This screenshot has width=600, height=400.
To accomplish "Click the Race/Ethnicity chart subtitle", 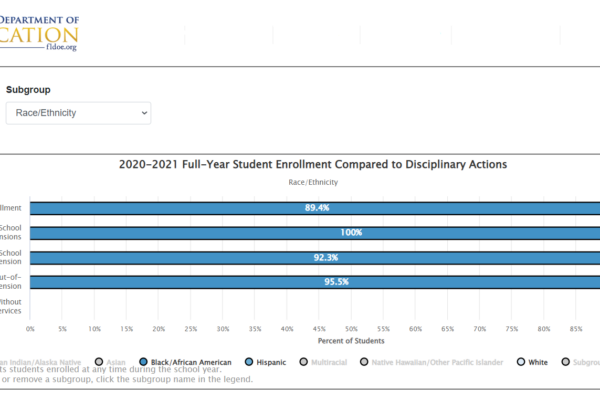I will [313, 182].
